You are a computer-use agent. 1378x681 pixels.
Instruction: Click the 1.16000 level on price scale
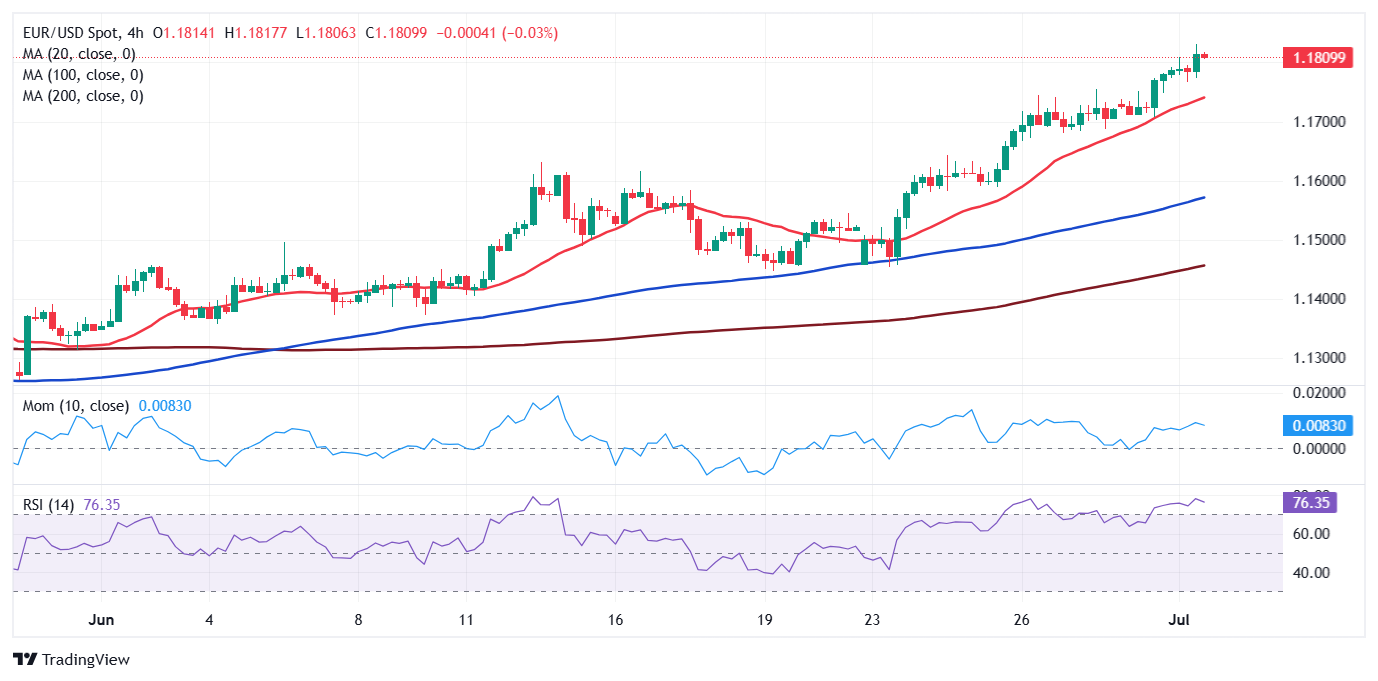[x=1318, y=181]
